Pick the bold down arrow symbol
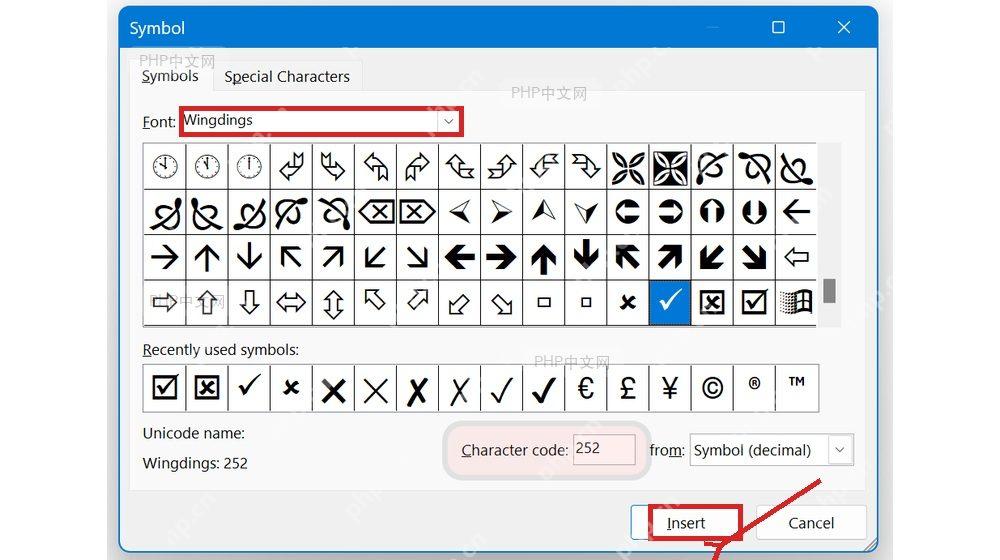 585,257
